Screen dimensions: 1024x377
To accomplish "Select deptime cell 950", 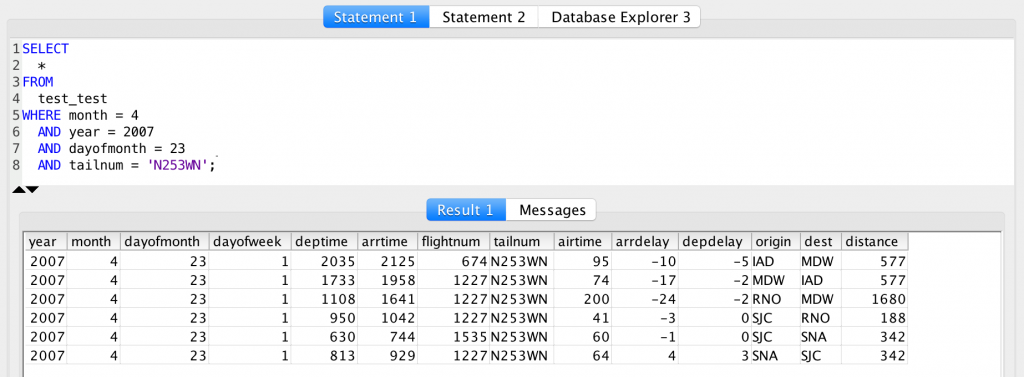I will 325,318.
